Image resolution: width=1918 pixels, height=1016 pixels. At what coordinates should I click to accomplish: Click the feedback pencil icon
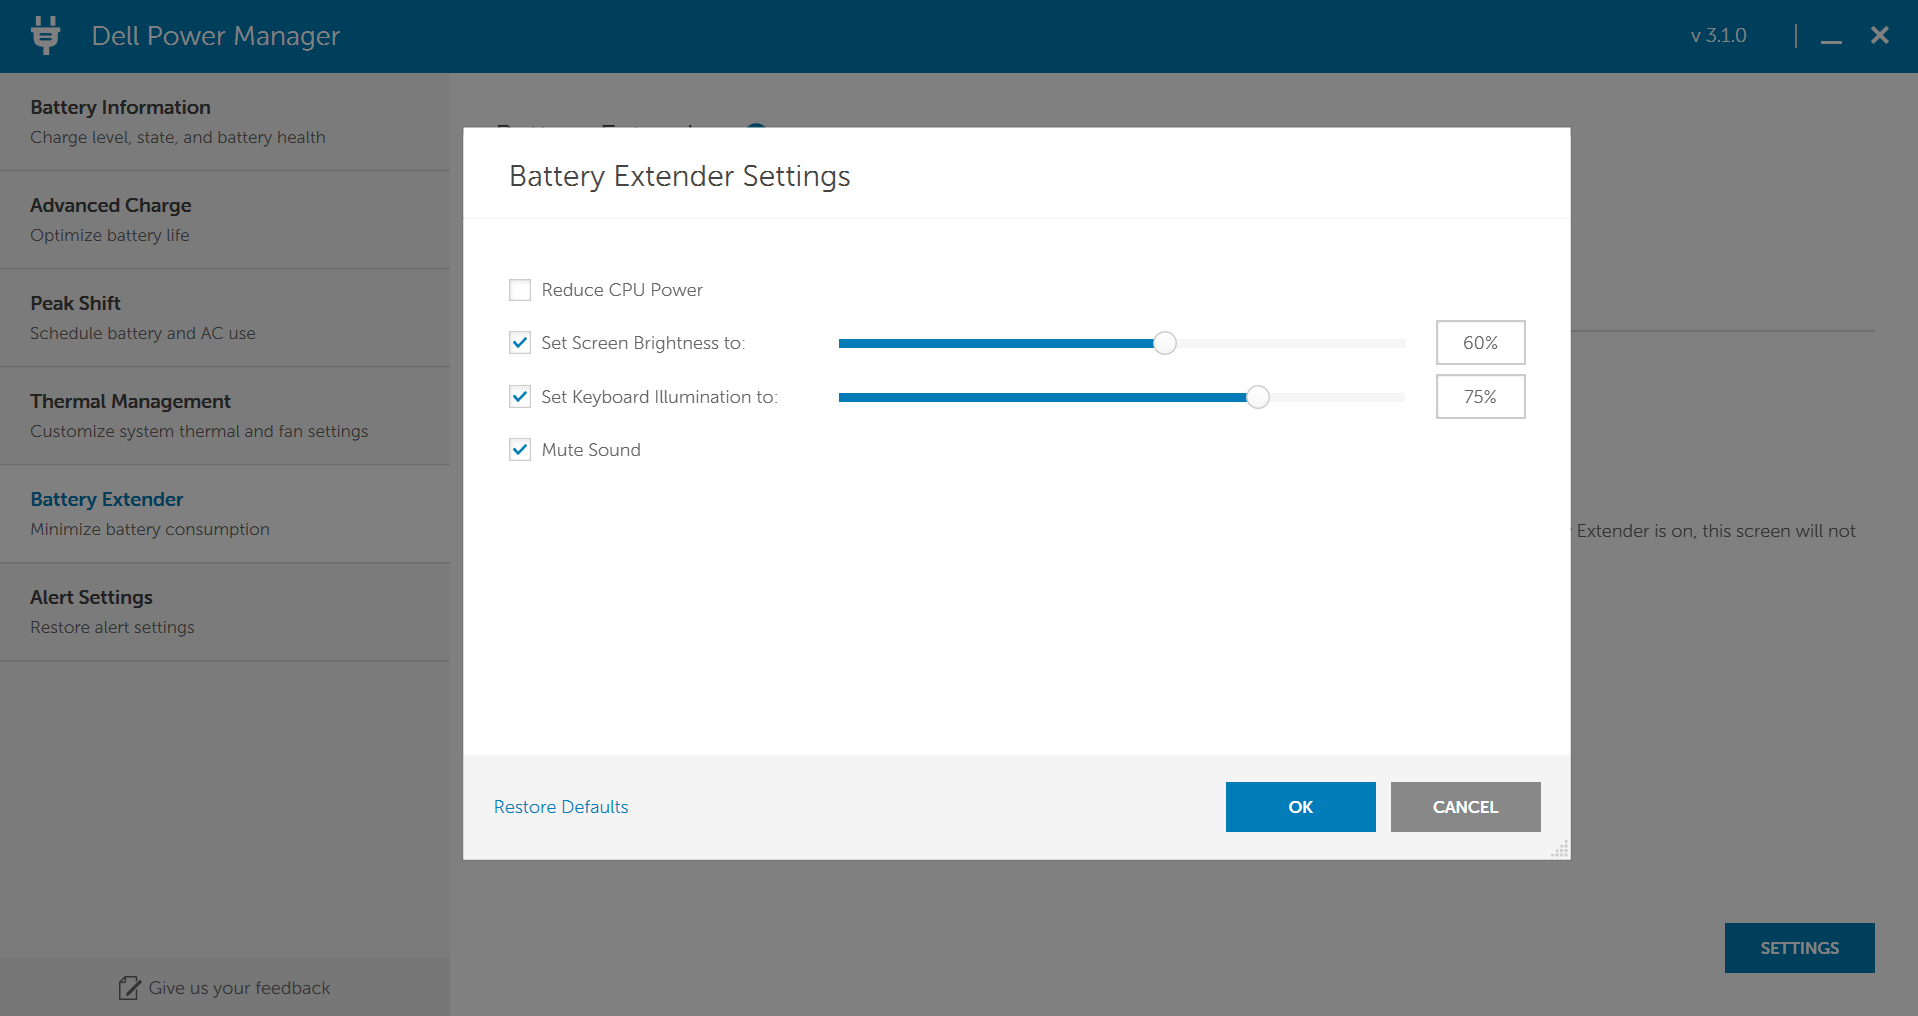129,988
